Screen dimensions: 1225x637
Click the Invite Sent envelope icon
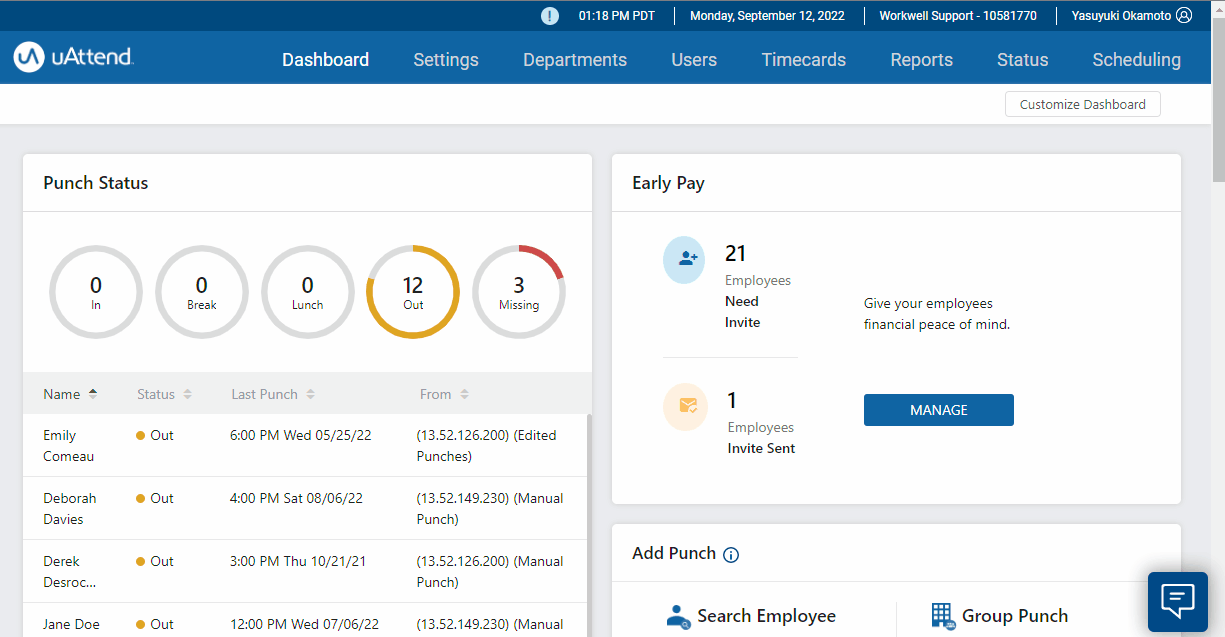pos(687,406)
